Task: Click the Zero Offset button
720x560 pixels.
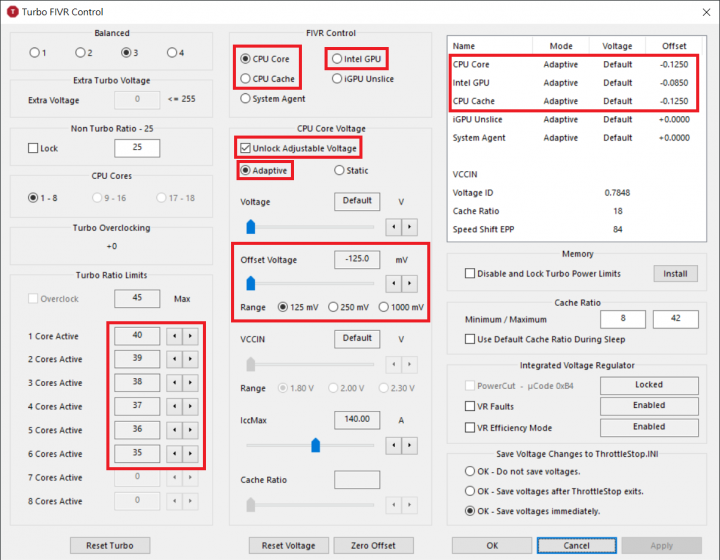Action: tap(373, 545)
